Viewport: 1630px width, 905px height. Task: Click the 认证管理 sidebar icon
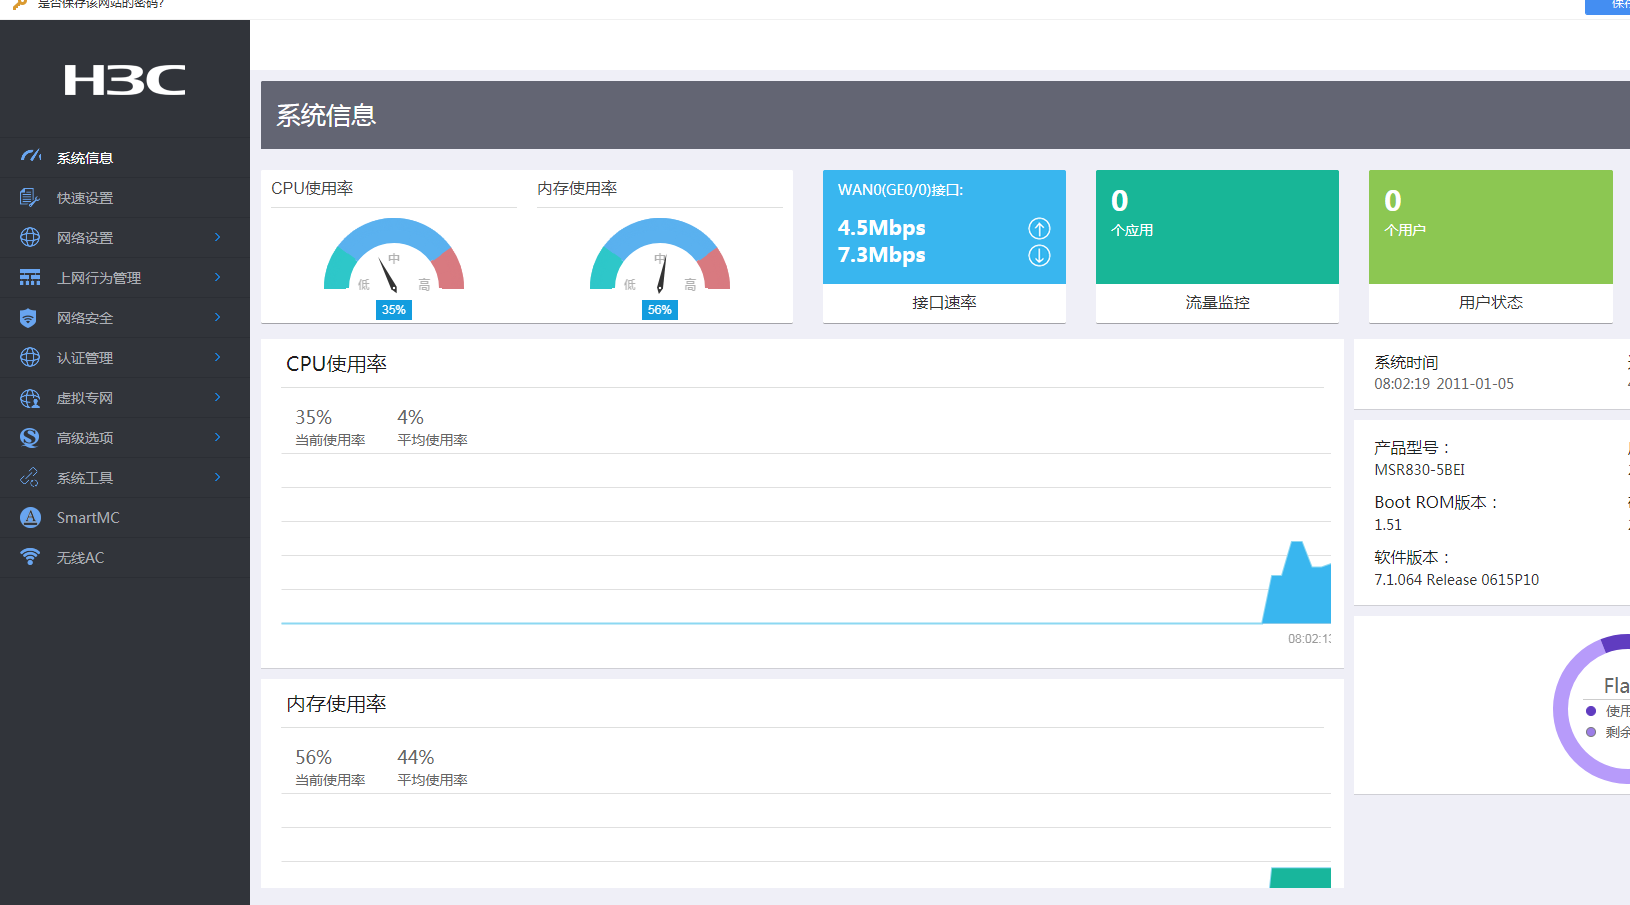pyautogui.click(x=30, y=357)
